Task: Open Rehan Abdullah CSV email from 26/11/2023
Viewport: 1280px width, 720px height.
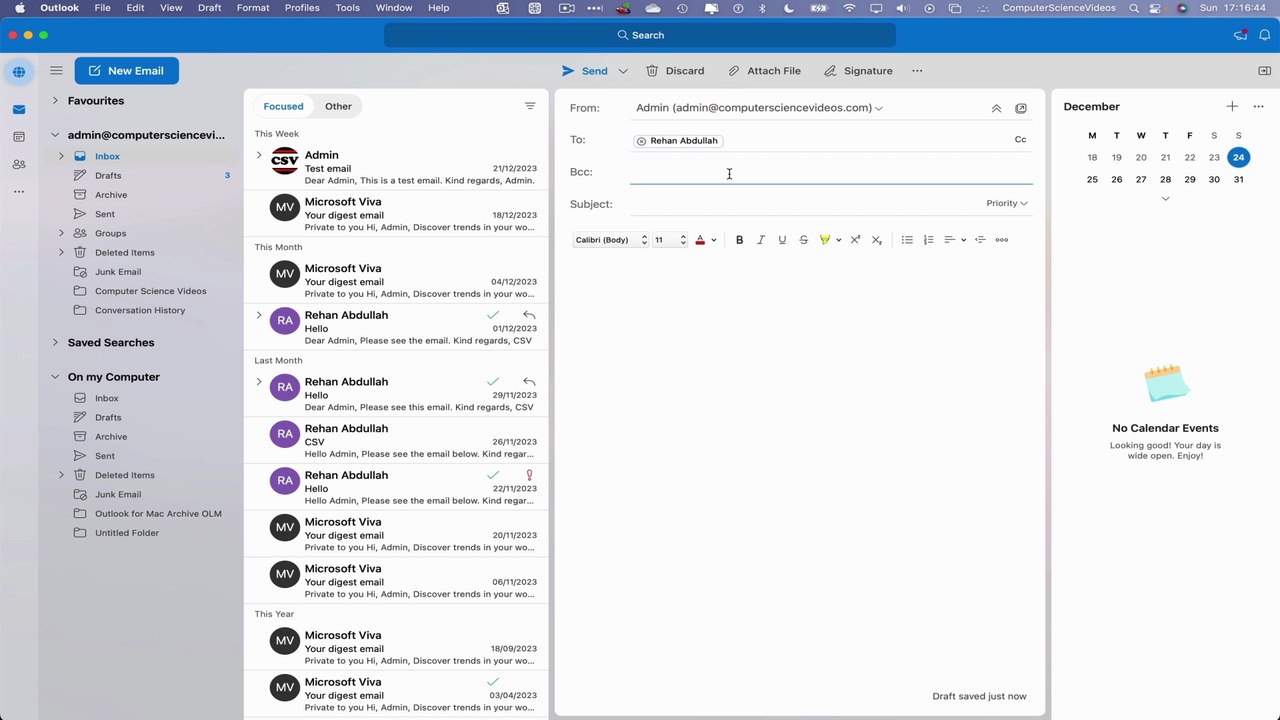Action: click(x=396, y=441)
